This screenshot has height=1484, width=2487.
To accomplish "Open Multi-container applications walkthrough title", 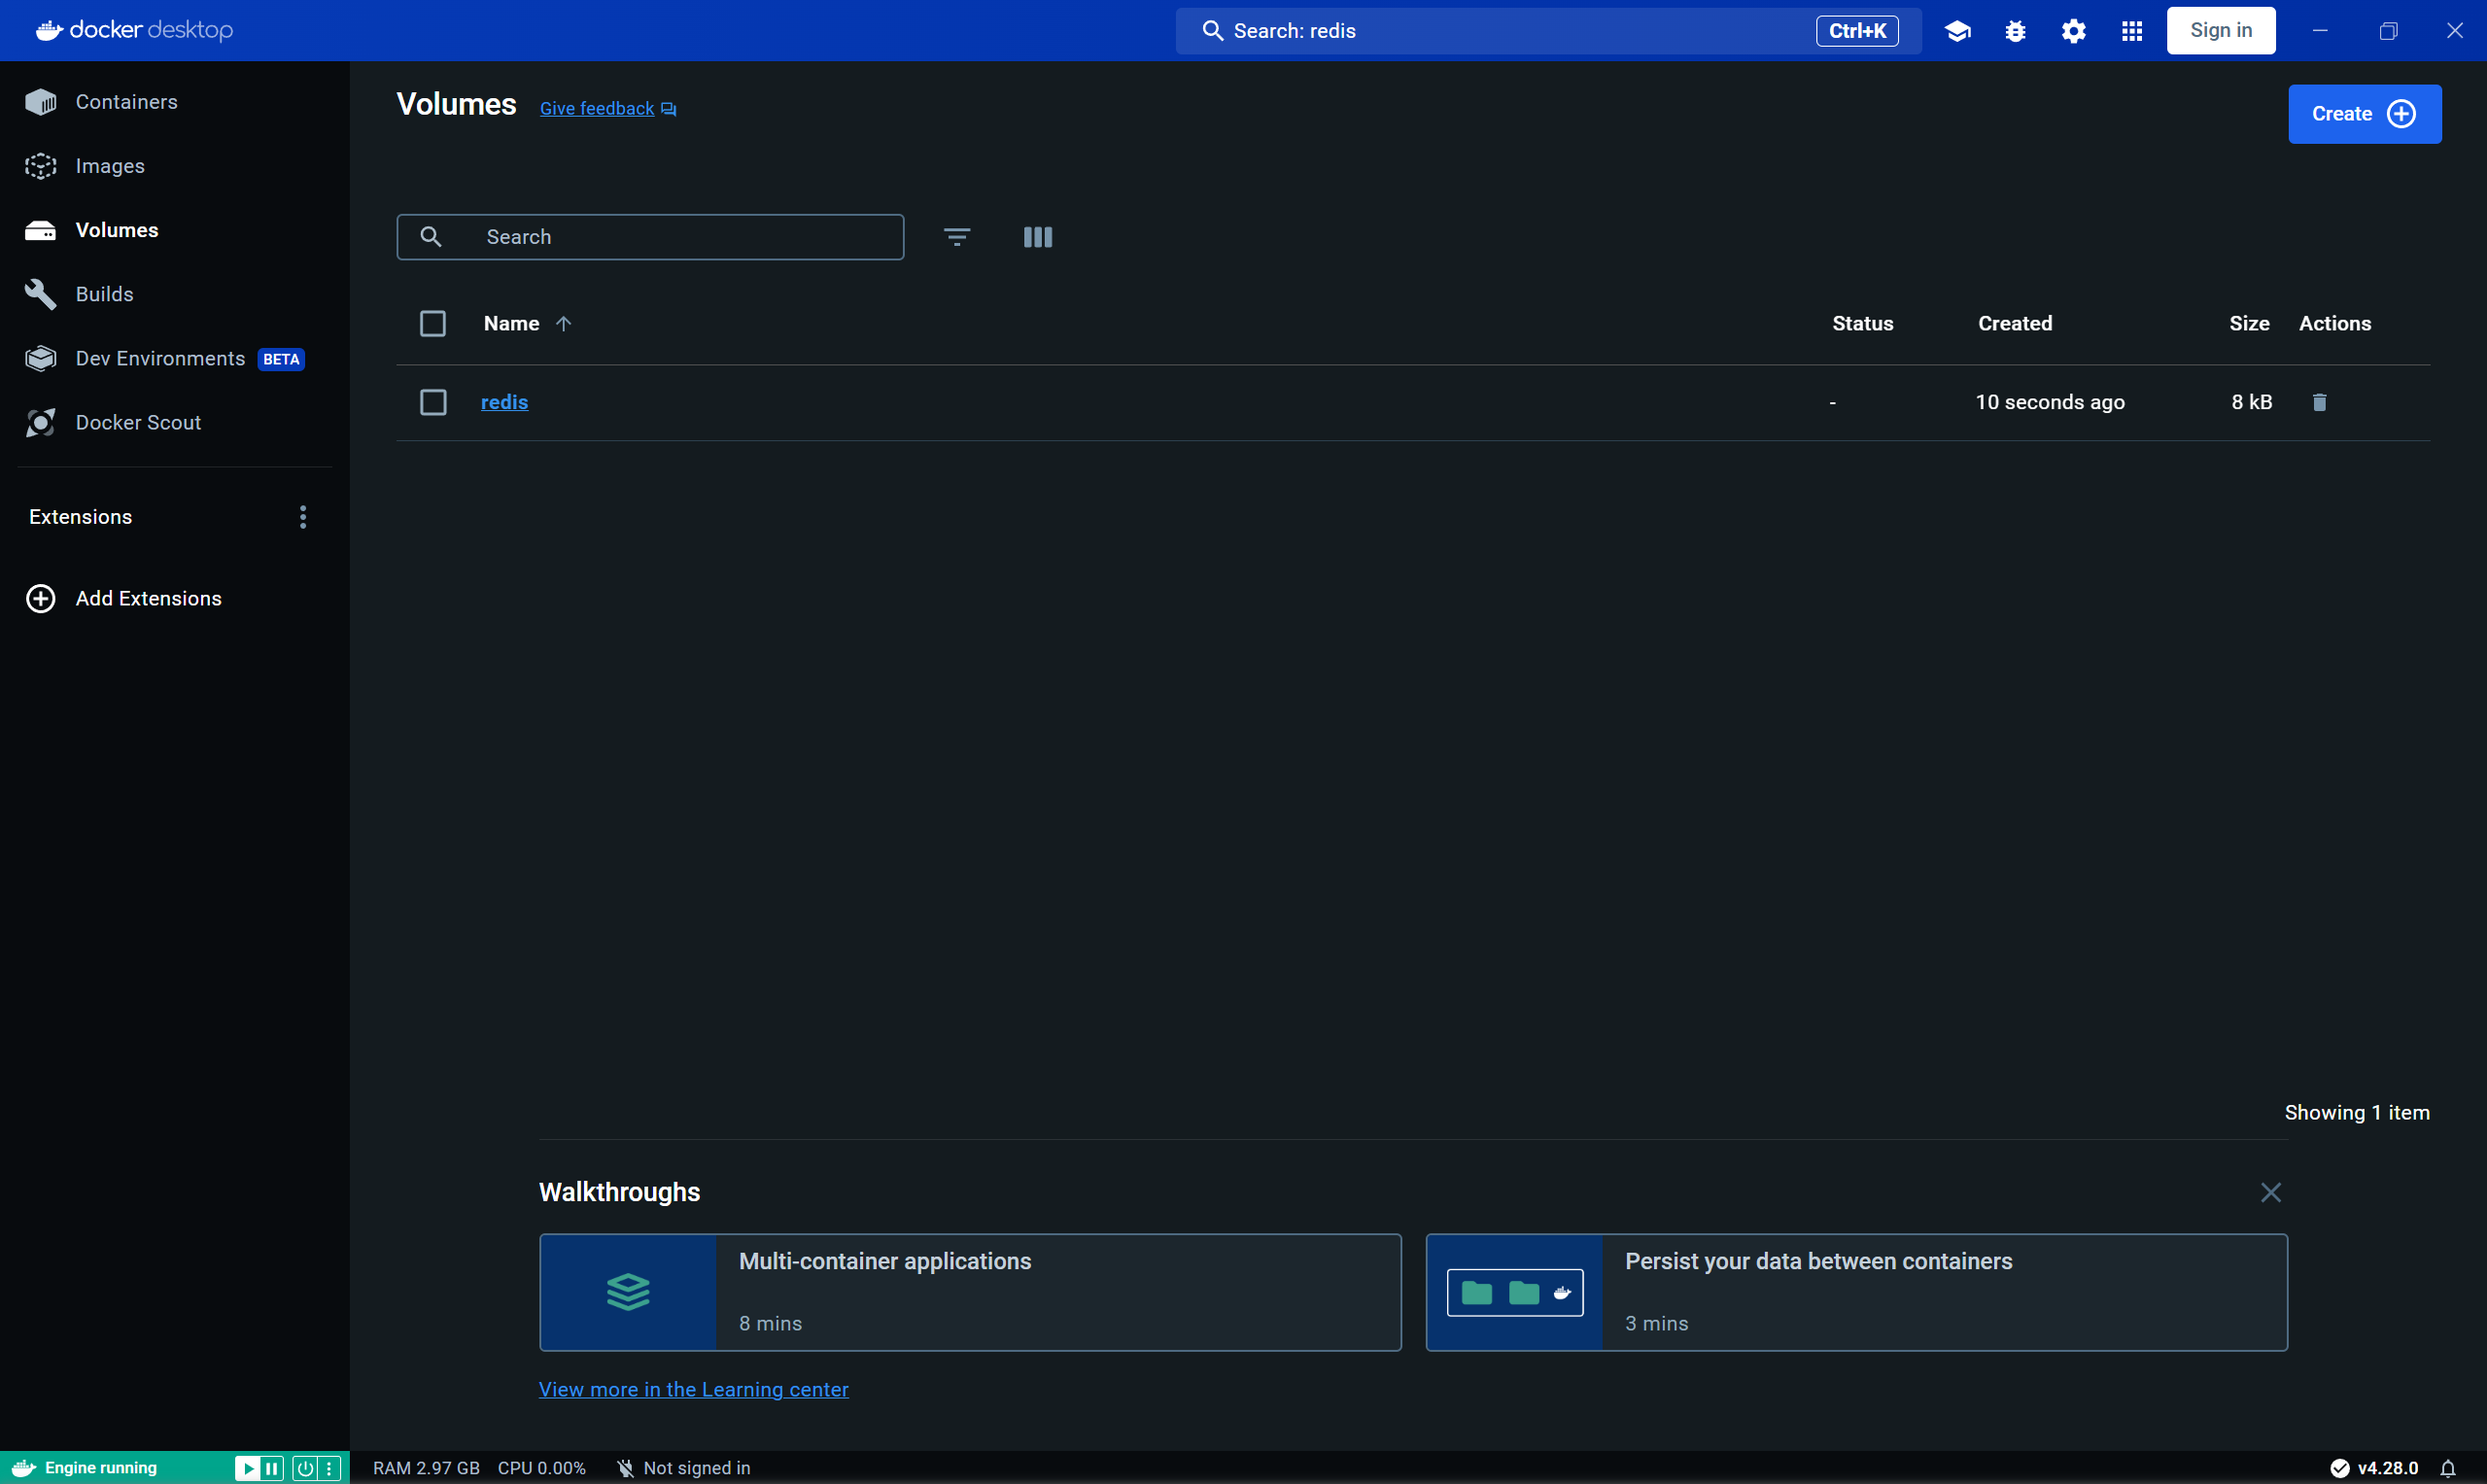I will pos(885,1261).
